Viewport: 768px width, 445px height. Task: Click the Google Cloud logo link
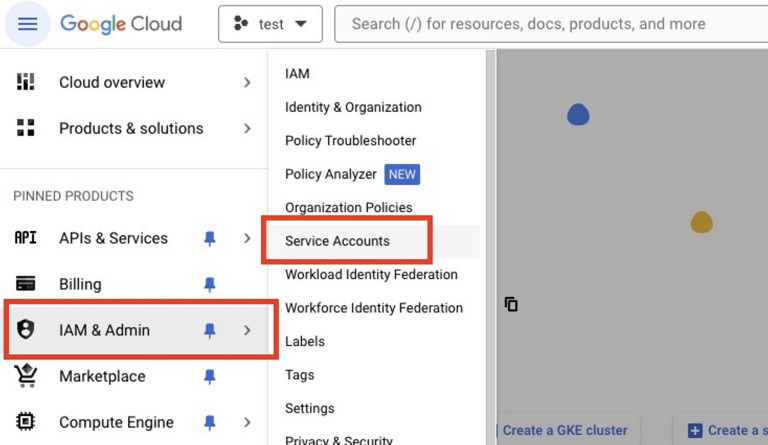click(121, 24)
